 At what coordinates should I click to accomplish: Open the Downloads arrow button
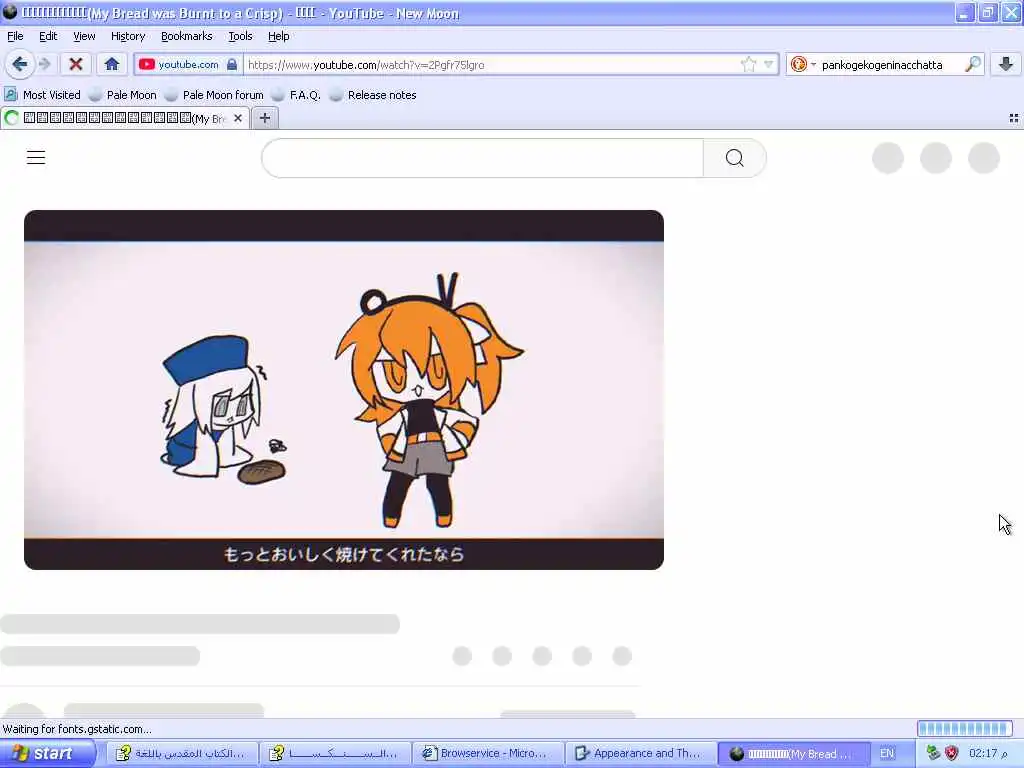point(1006,64)
